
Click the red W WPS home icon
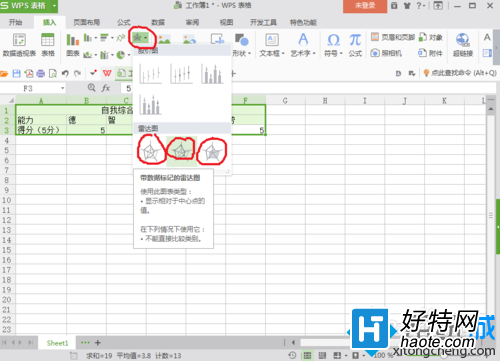107,73
